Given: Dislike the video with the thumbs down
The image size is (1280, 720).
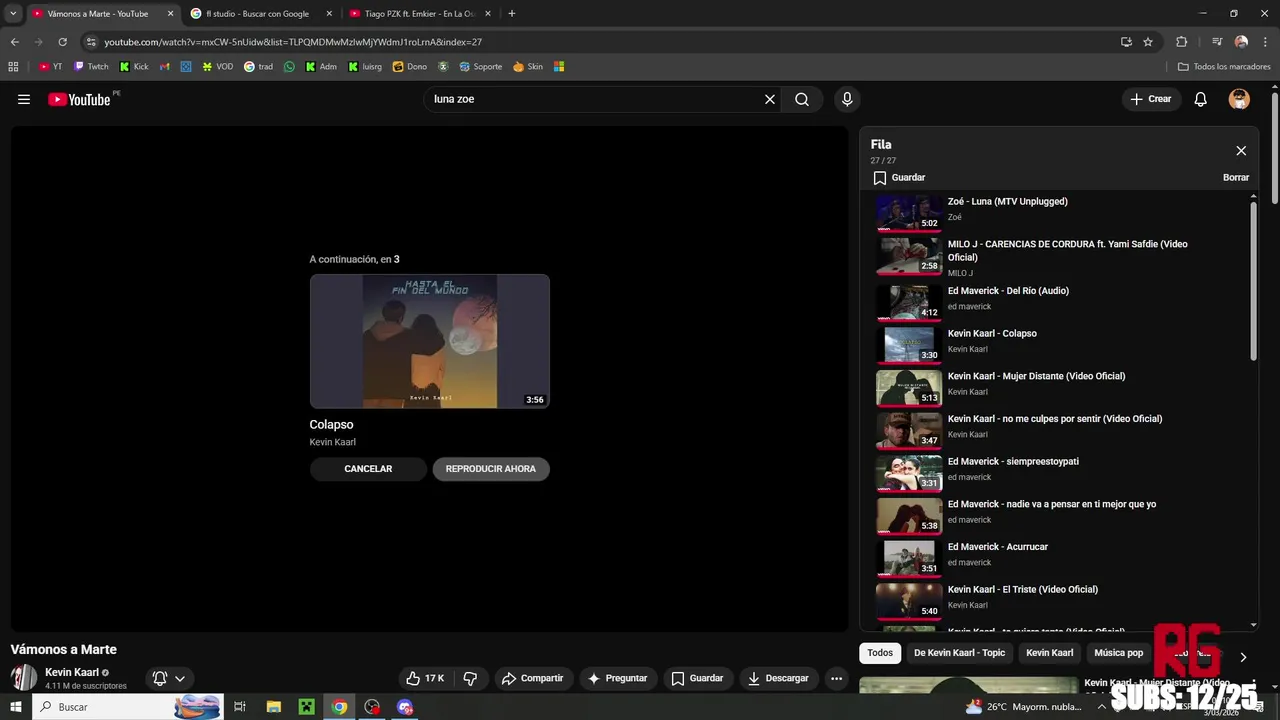Looking at the screenshot, I should 470,678.
